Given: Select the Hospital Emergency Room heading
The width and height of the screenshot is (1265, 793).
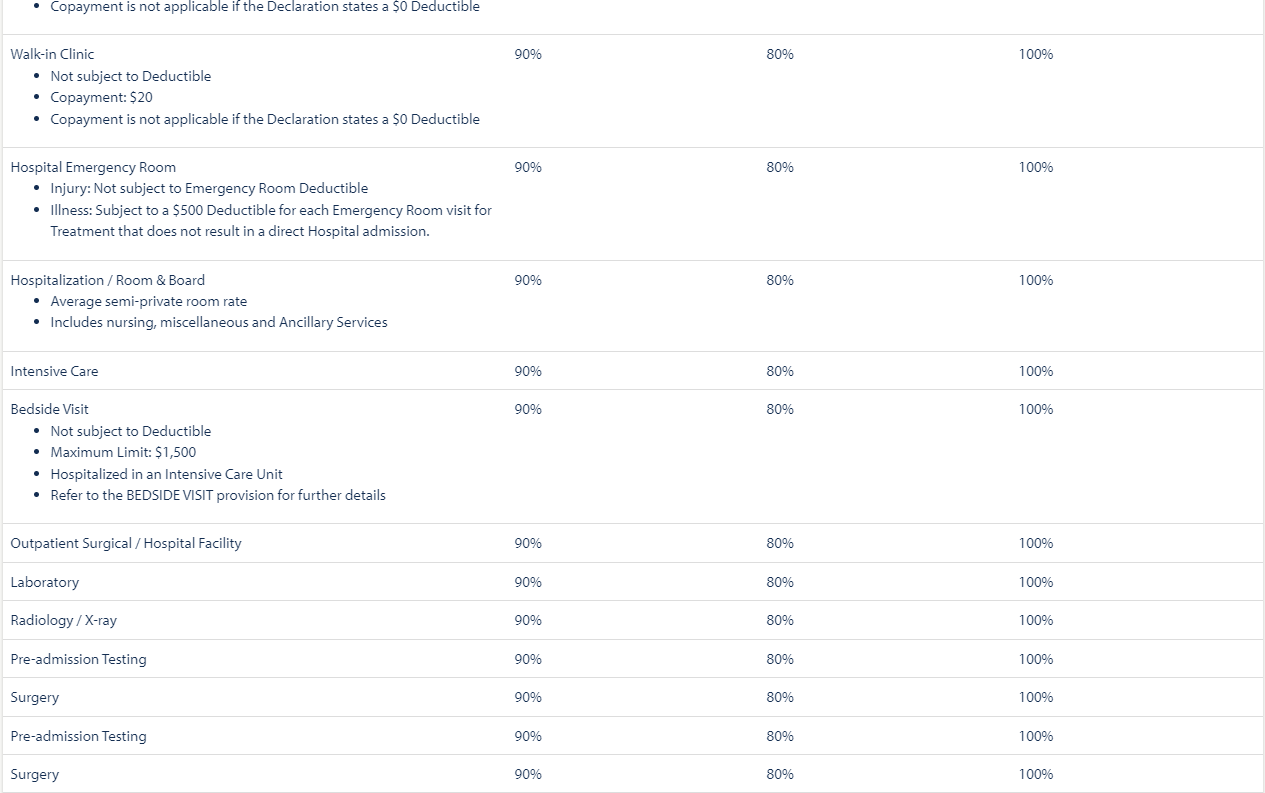Looking at the screenshot, I should [93, 167].
